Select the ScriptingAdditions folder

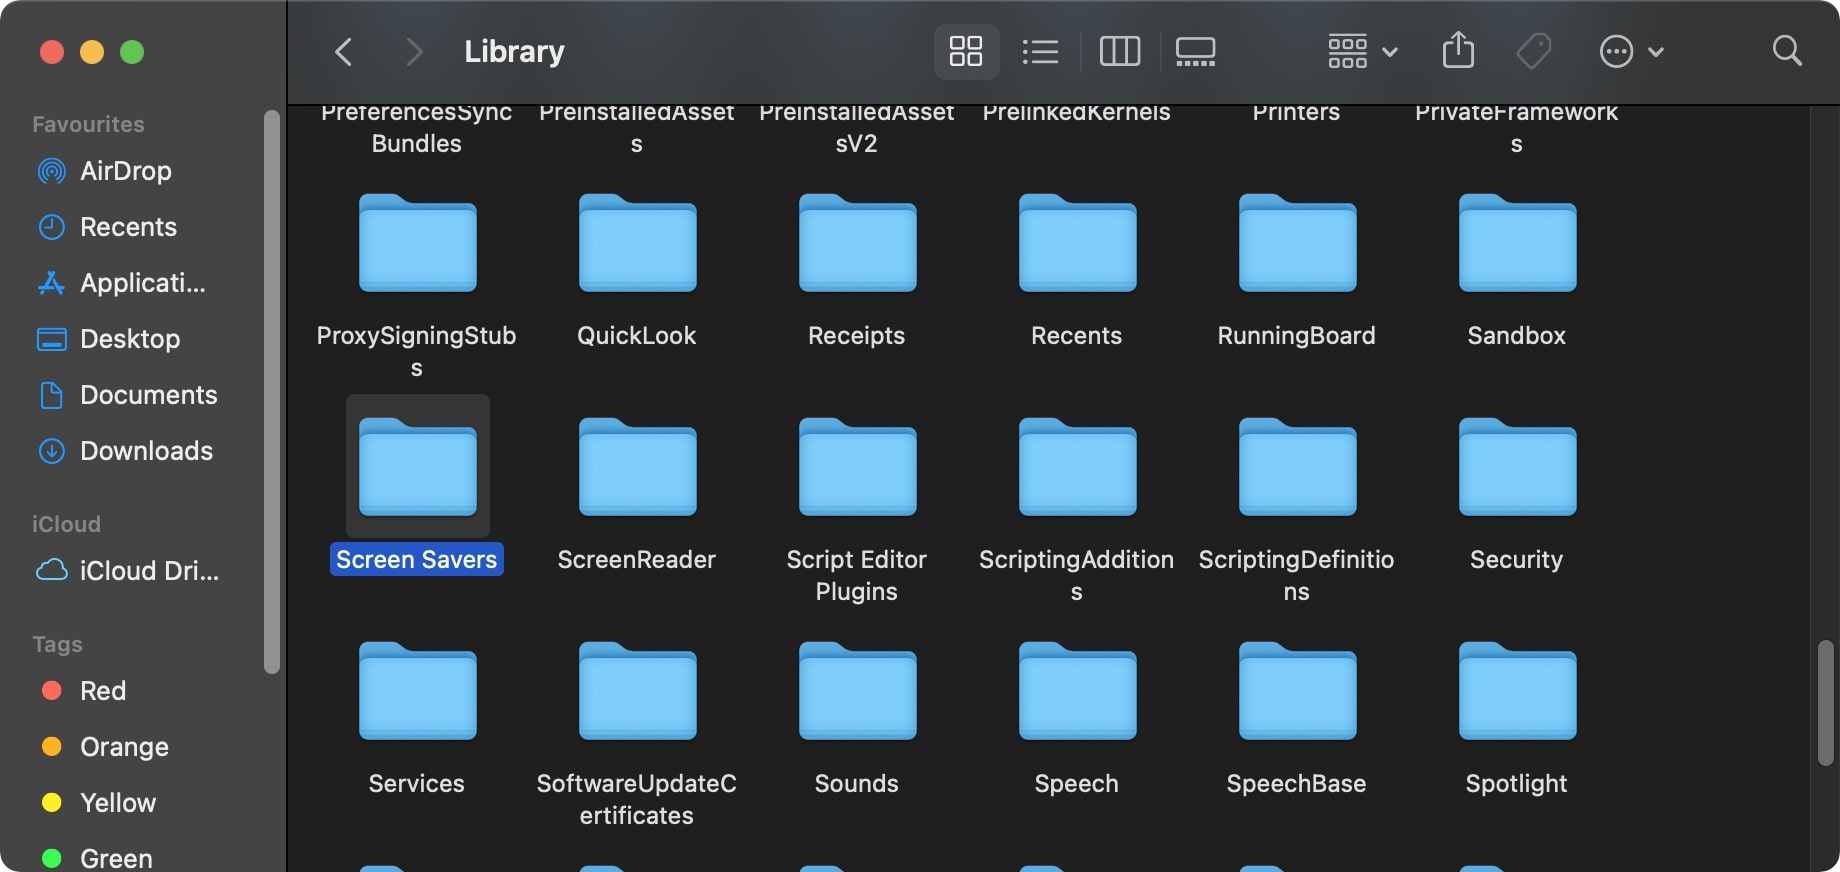(1077, 467)
